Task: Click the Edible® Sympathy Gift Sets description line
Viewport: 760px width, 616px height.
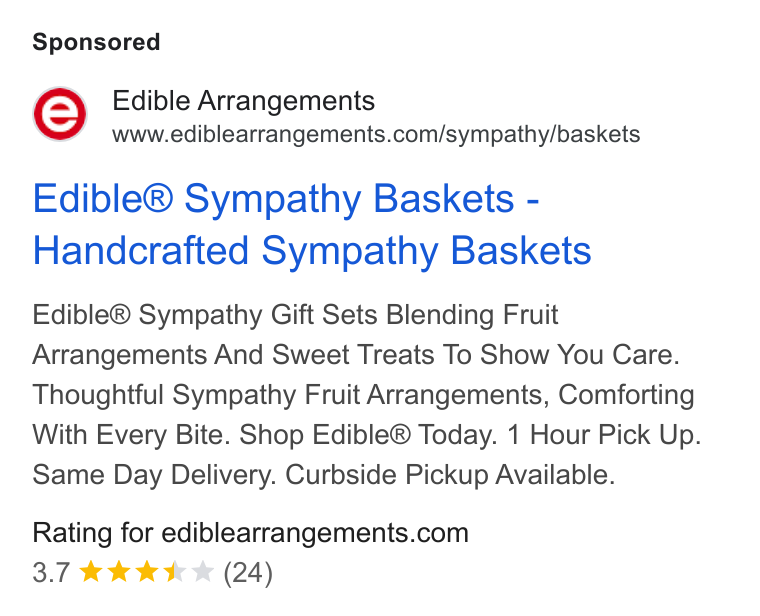Action: tap(295, 315)
